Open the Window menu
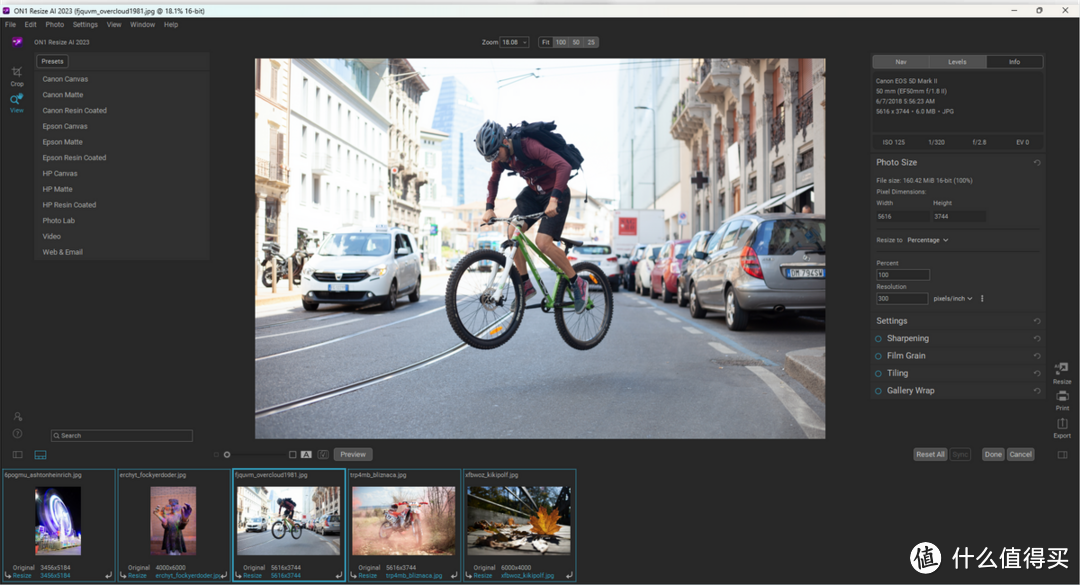 pos(143,24)
